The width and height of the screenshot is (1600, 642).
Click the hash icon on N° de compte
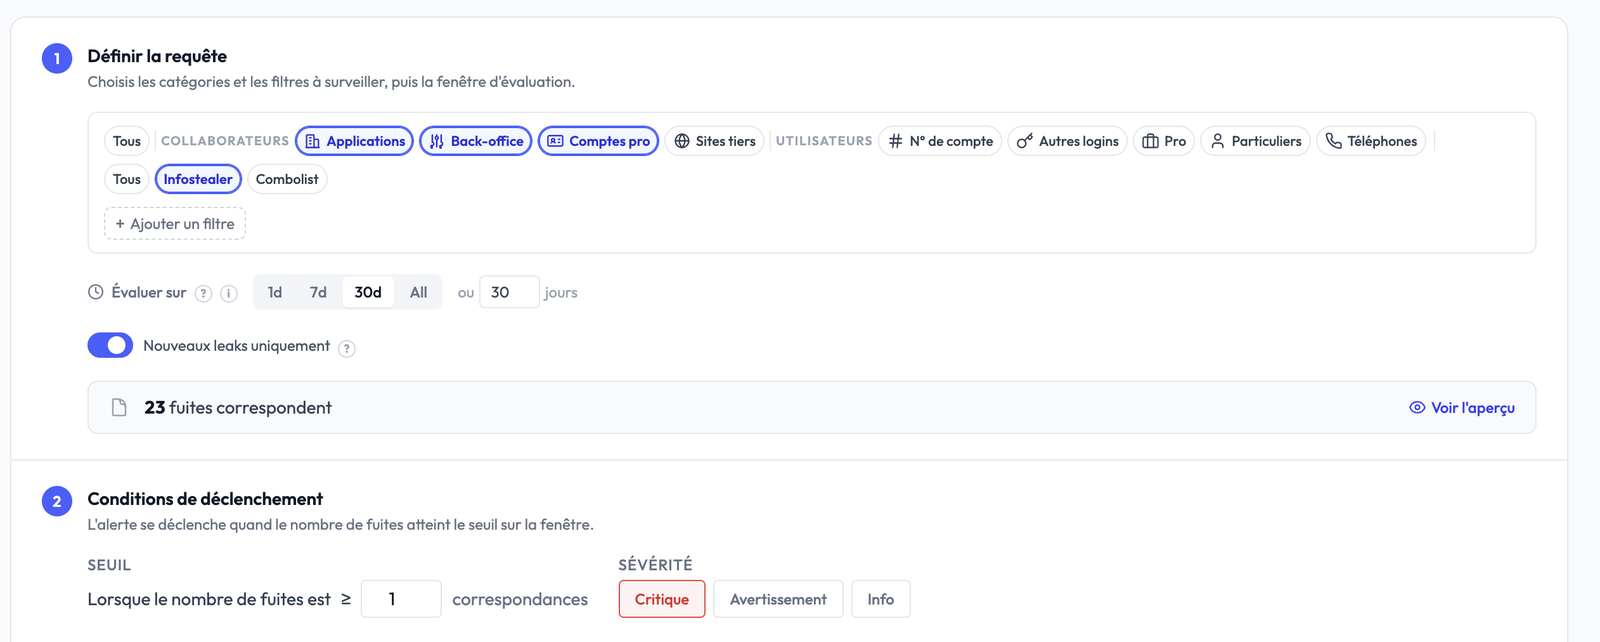896,141
